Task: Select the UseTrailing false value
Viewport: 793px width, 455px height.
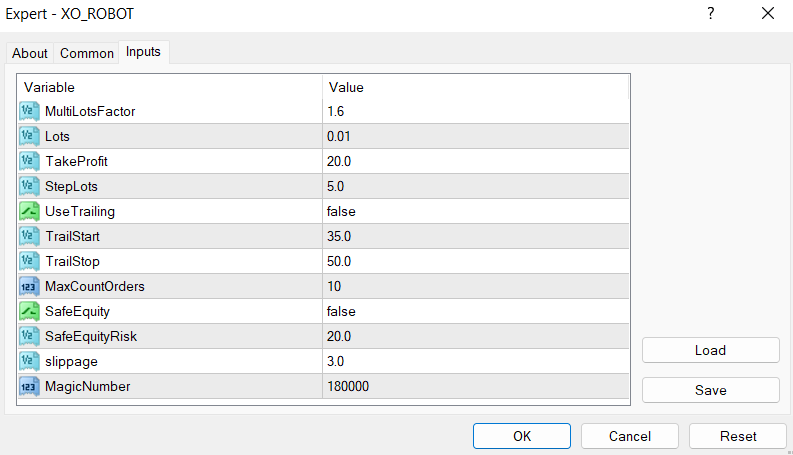Action: coord(341,211)
